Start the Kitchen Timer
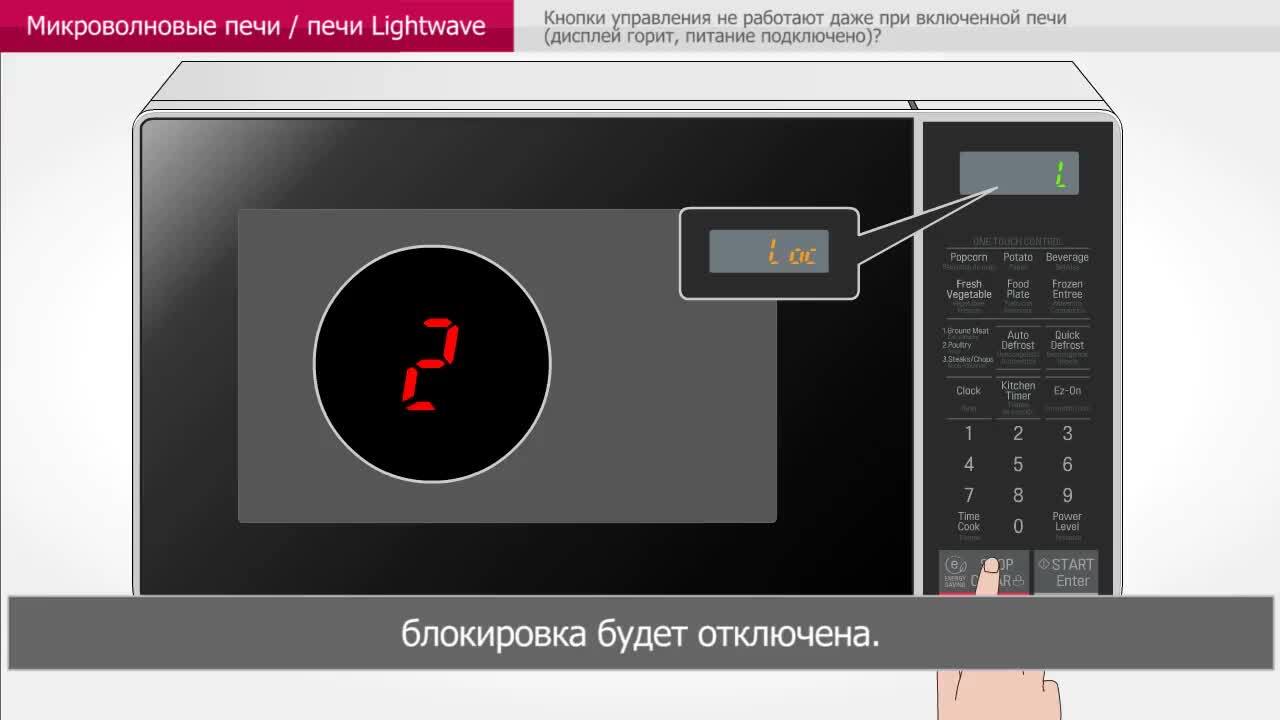The width and height of the screenshot is (1280, 720). point(1018,392)
